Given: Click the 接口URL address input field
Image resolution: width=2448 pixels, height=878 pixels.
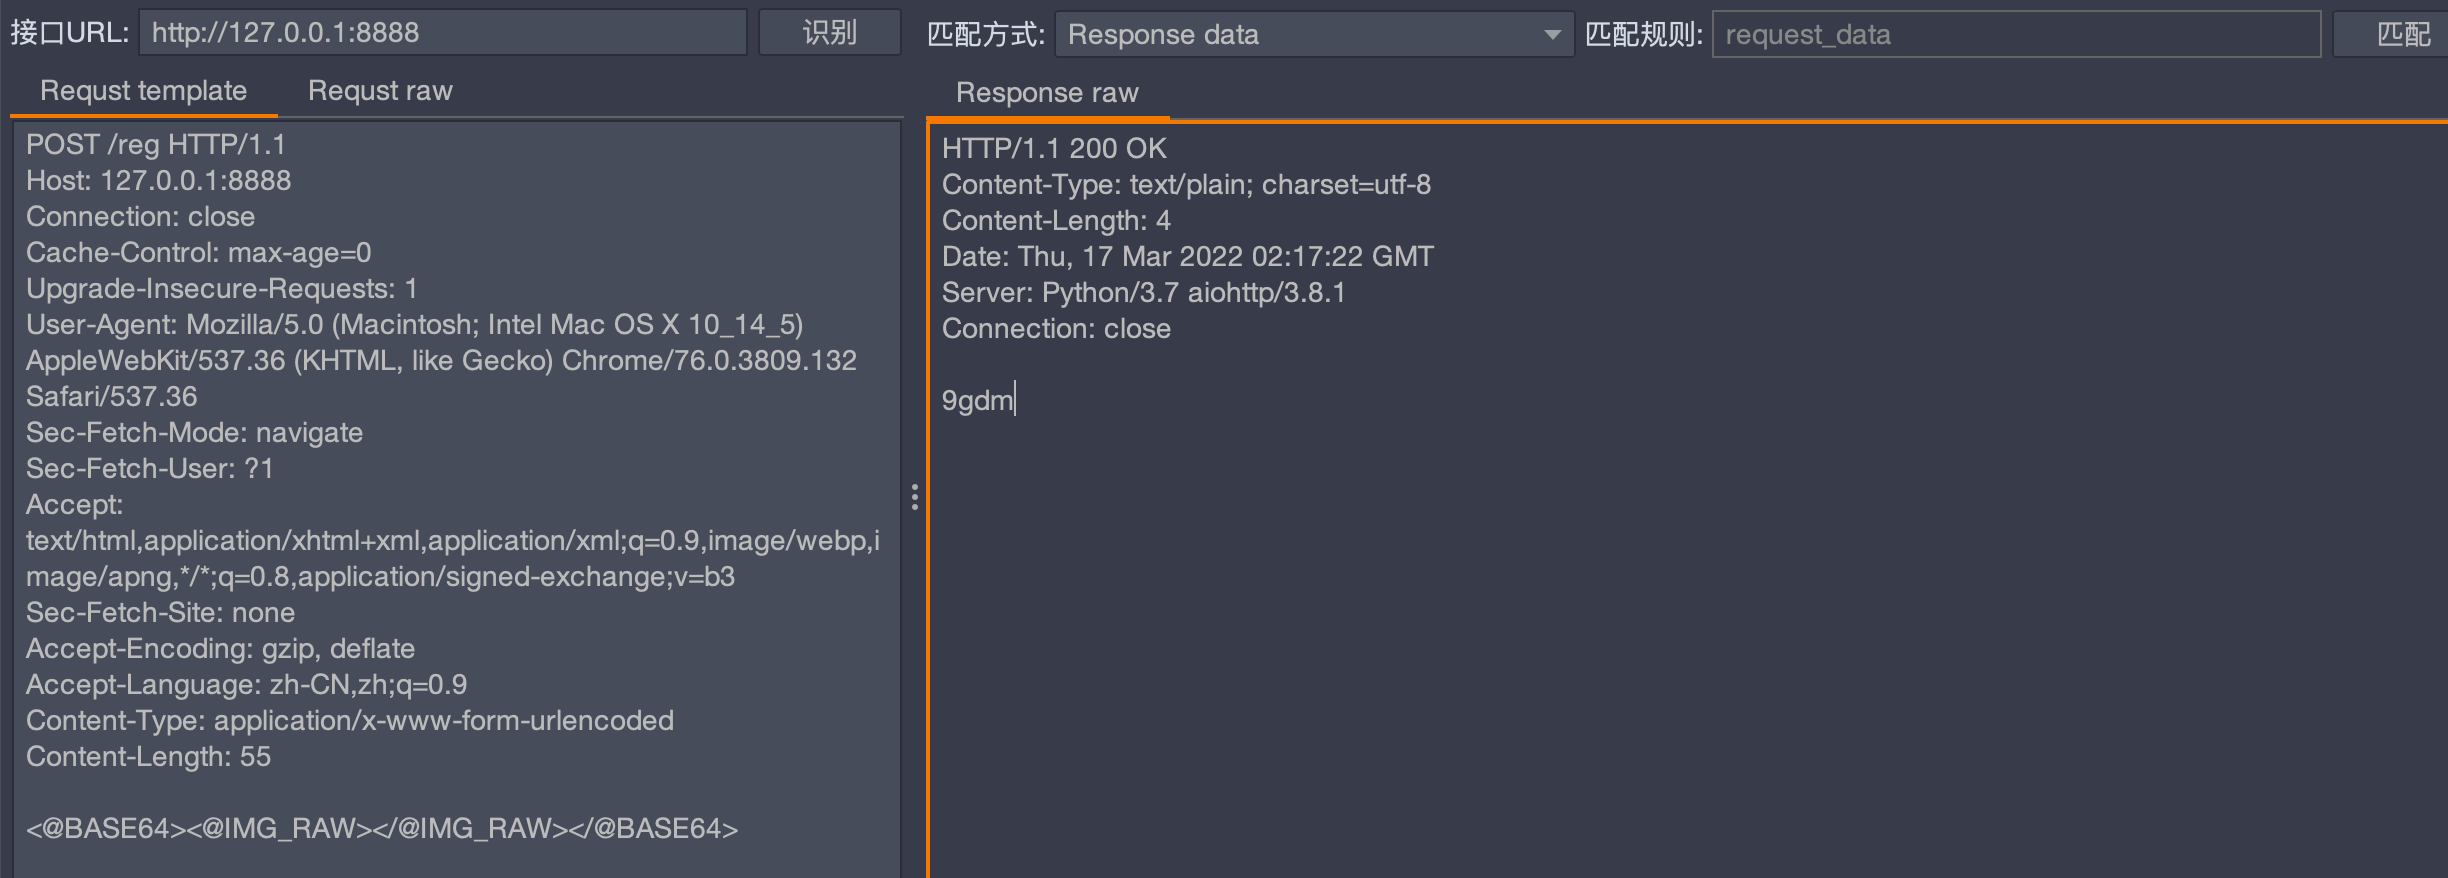Looking at the screenshot, I should [443, 33].
